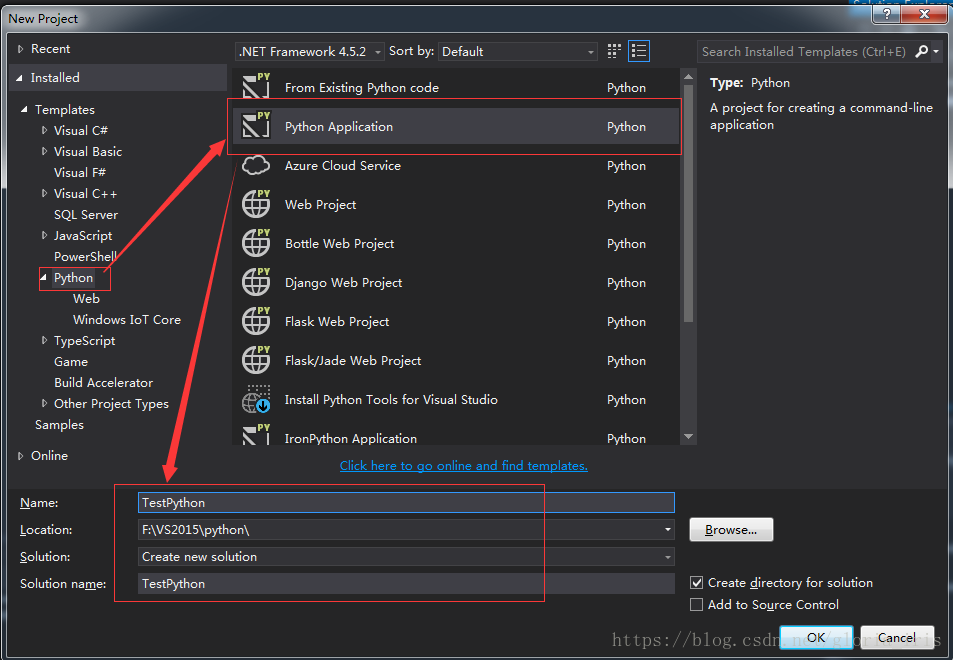Click the Name field containing TestPython
The width and height of the screenshot is (953, 660).
click(x=406, y=503)
